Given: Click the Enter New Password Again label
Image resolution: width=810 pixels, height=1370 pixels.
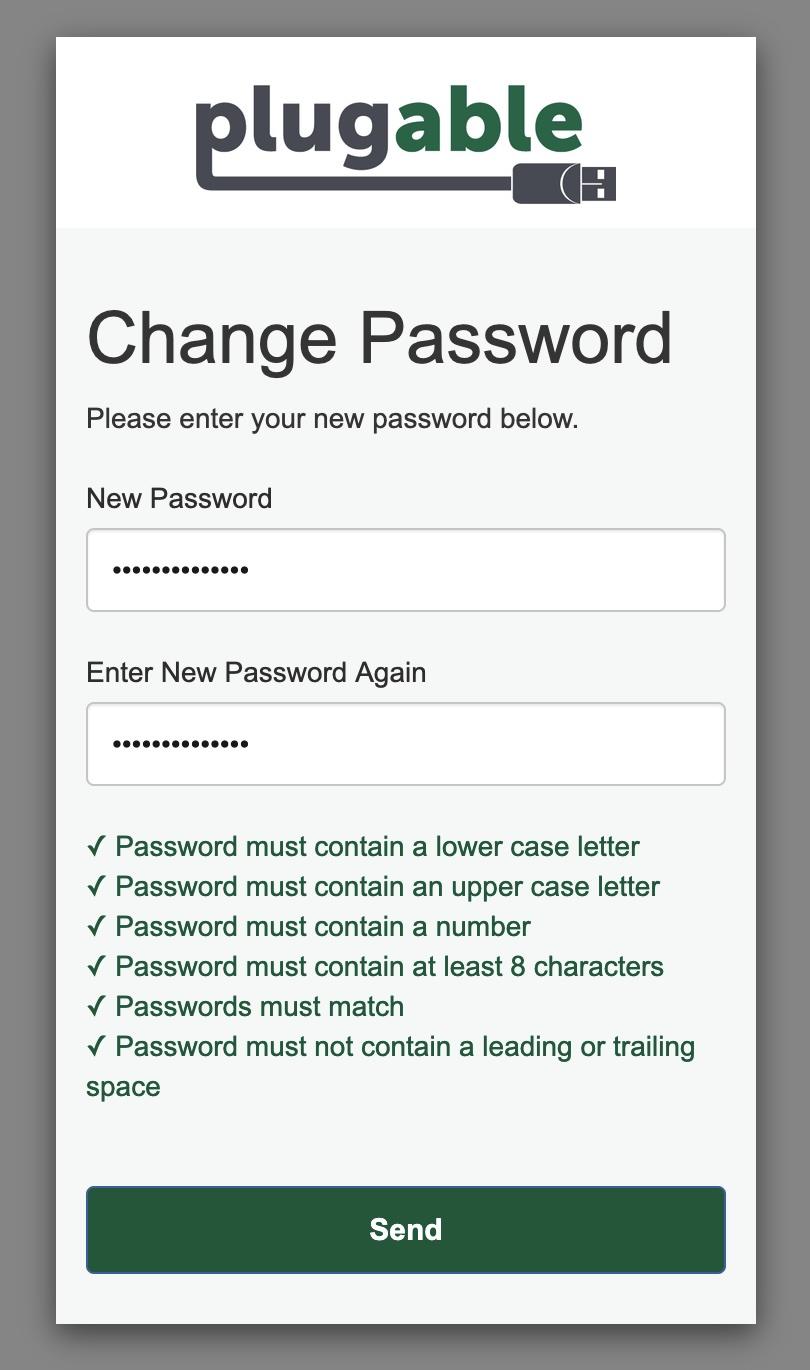Looking at the screenshot, I should 256,672.
